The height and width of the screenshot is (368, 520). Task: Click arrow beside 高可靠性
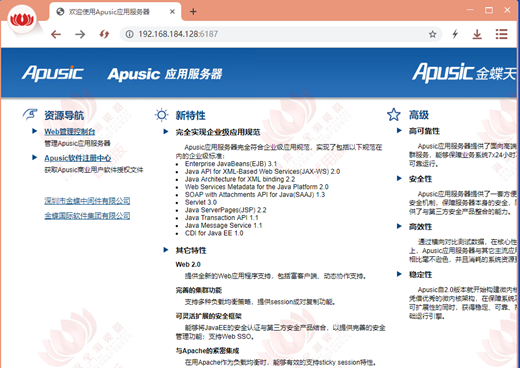click(399, 130)
